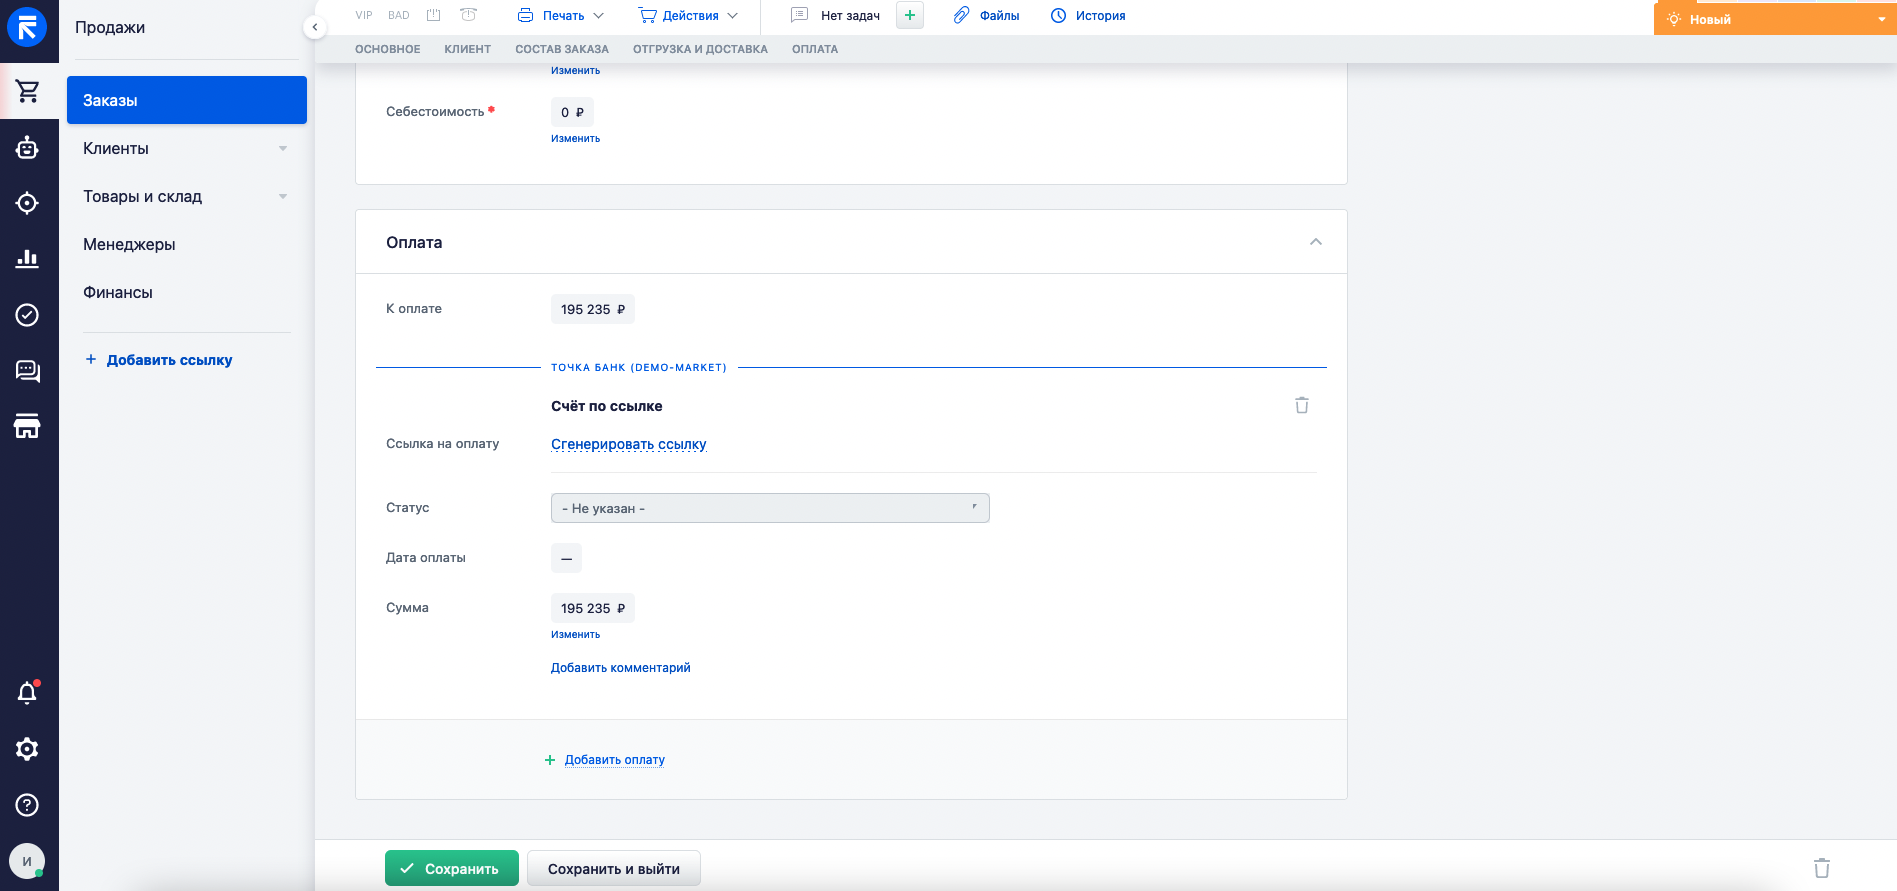The height and width of the screenshot is (891, 1897).
Task: Jump to the КЛИЕНТ section tab
Action: 468,49
